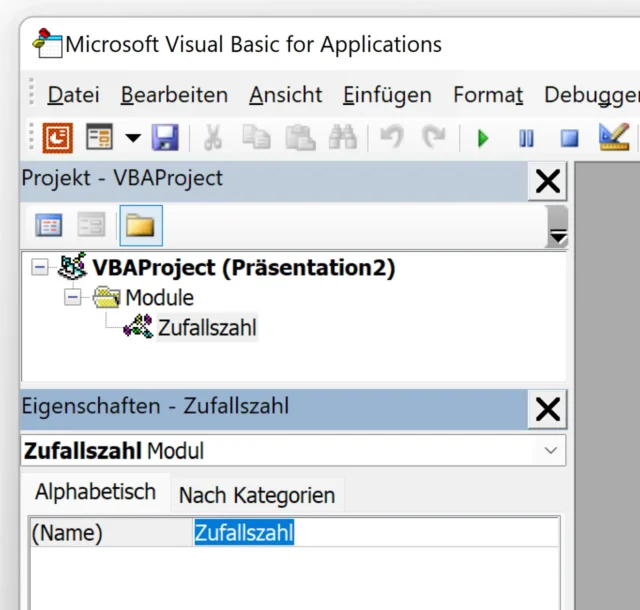This screenshot has width=640, height=610.
Task: Toggle Design Mode icon in toolbar
Action: click(x=613, y=137)
